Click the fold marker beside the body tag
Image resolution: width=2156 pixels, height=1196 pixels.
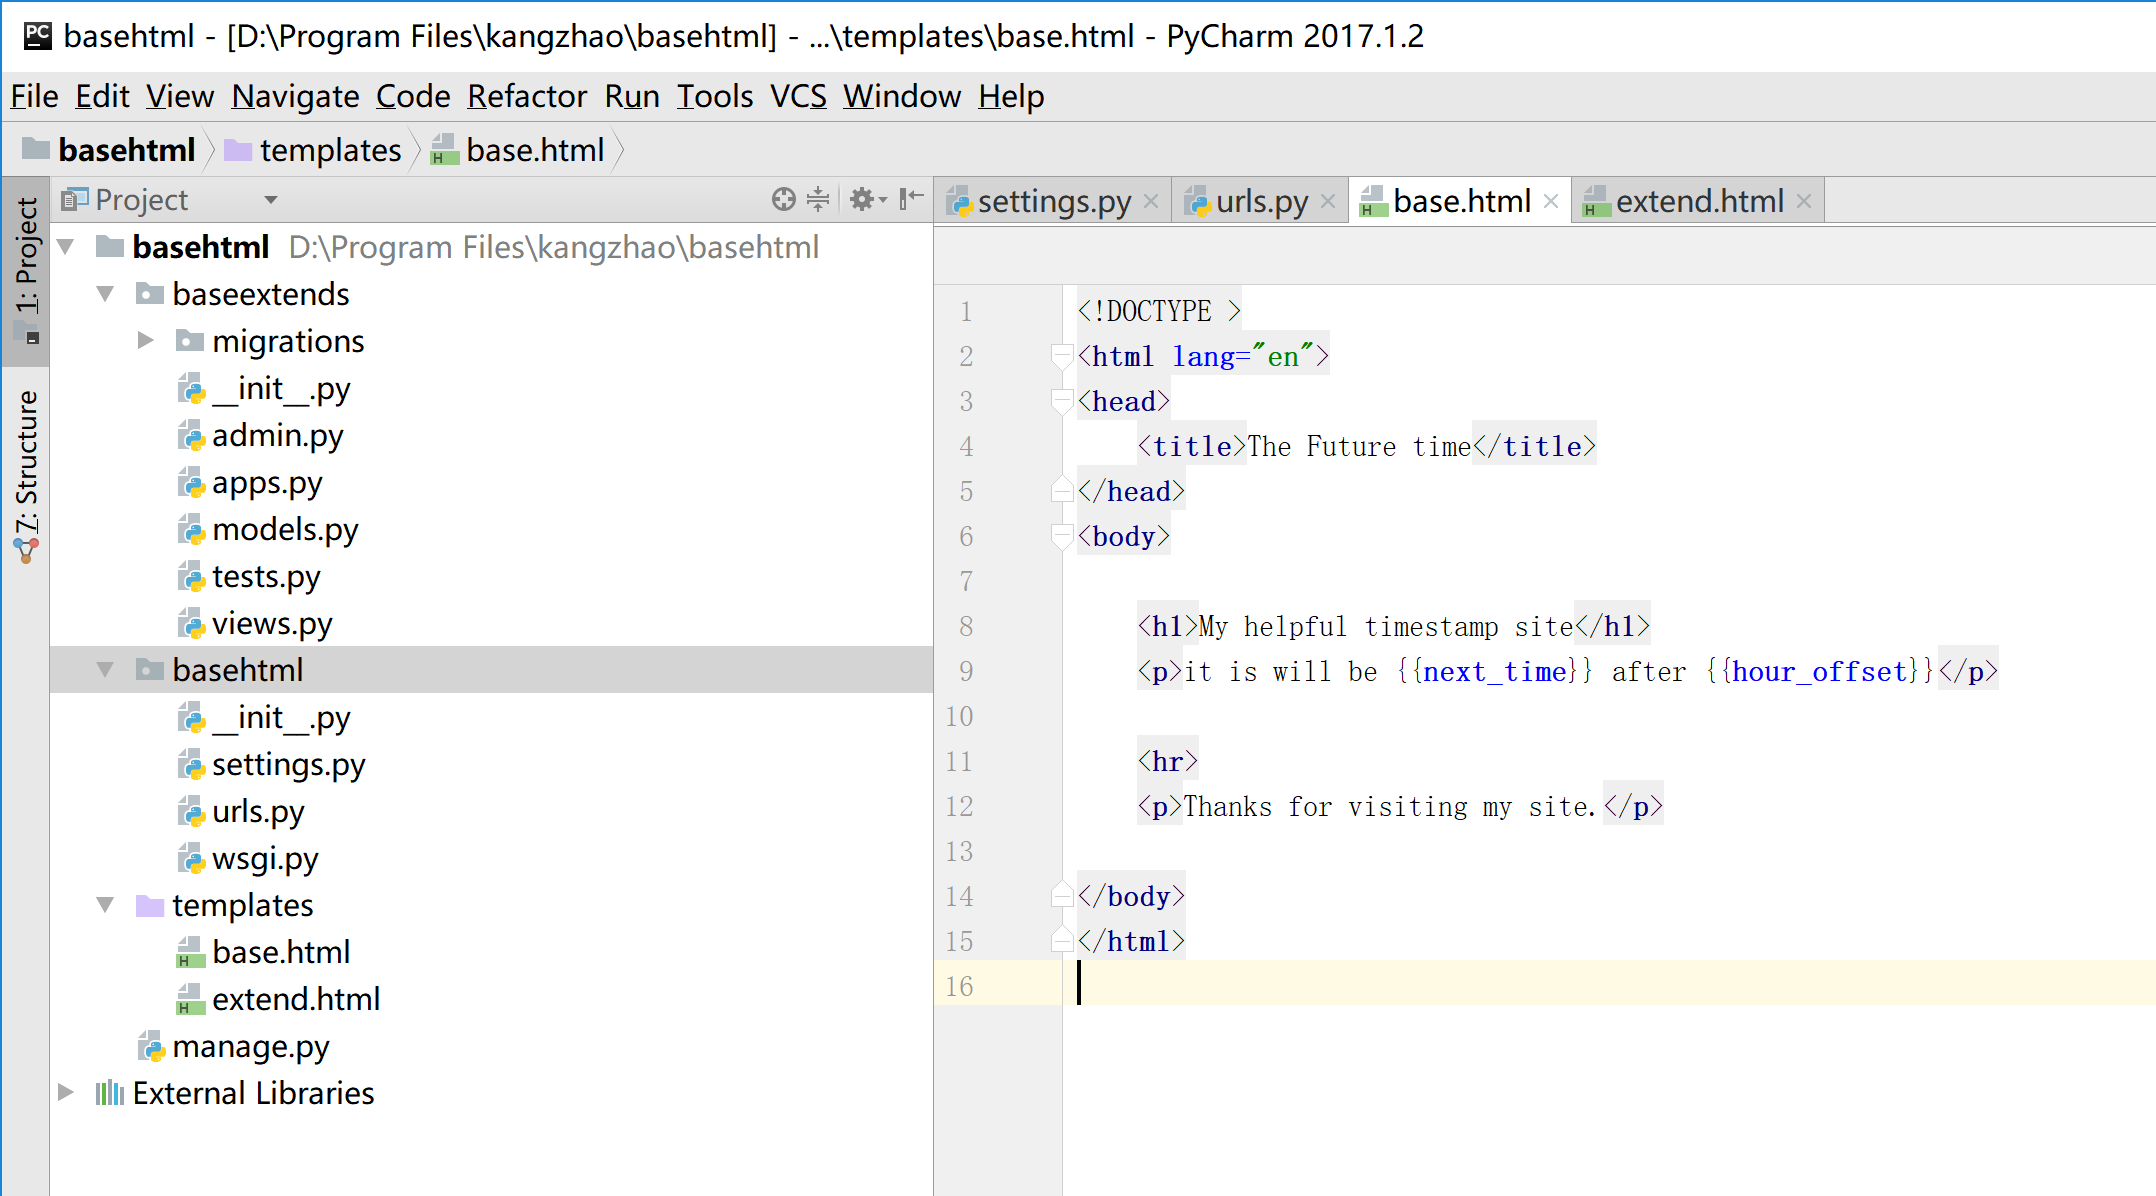click(1060, 536)
